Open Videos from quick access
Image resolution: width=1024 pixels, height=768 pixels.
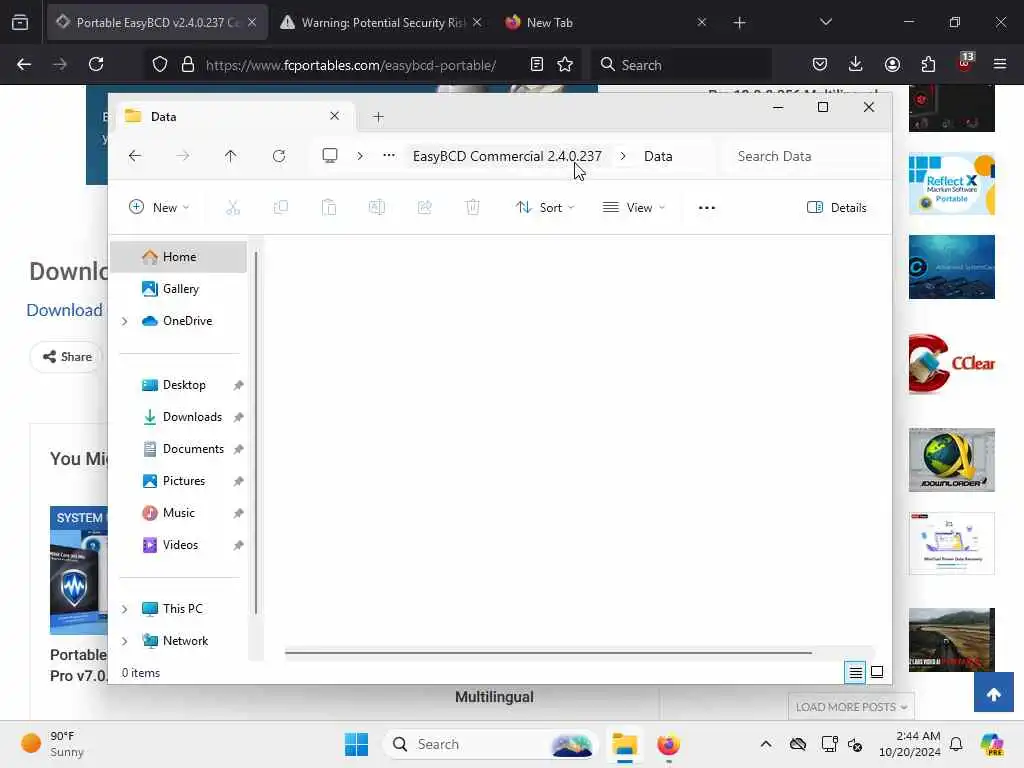(x=180, y=545)
